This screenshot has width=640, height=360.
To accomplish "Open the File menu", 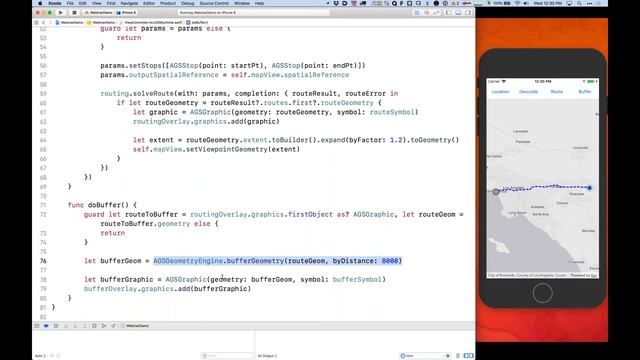I will 70,3.
